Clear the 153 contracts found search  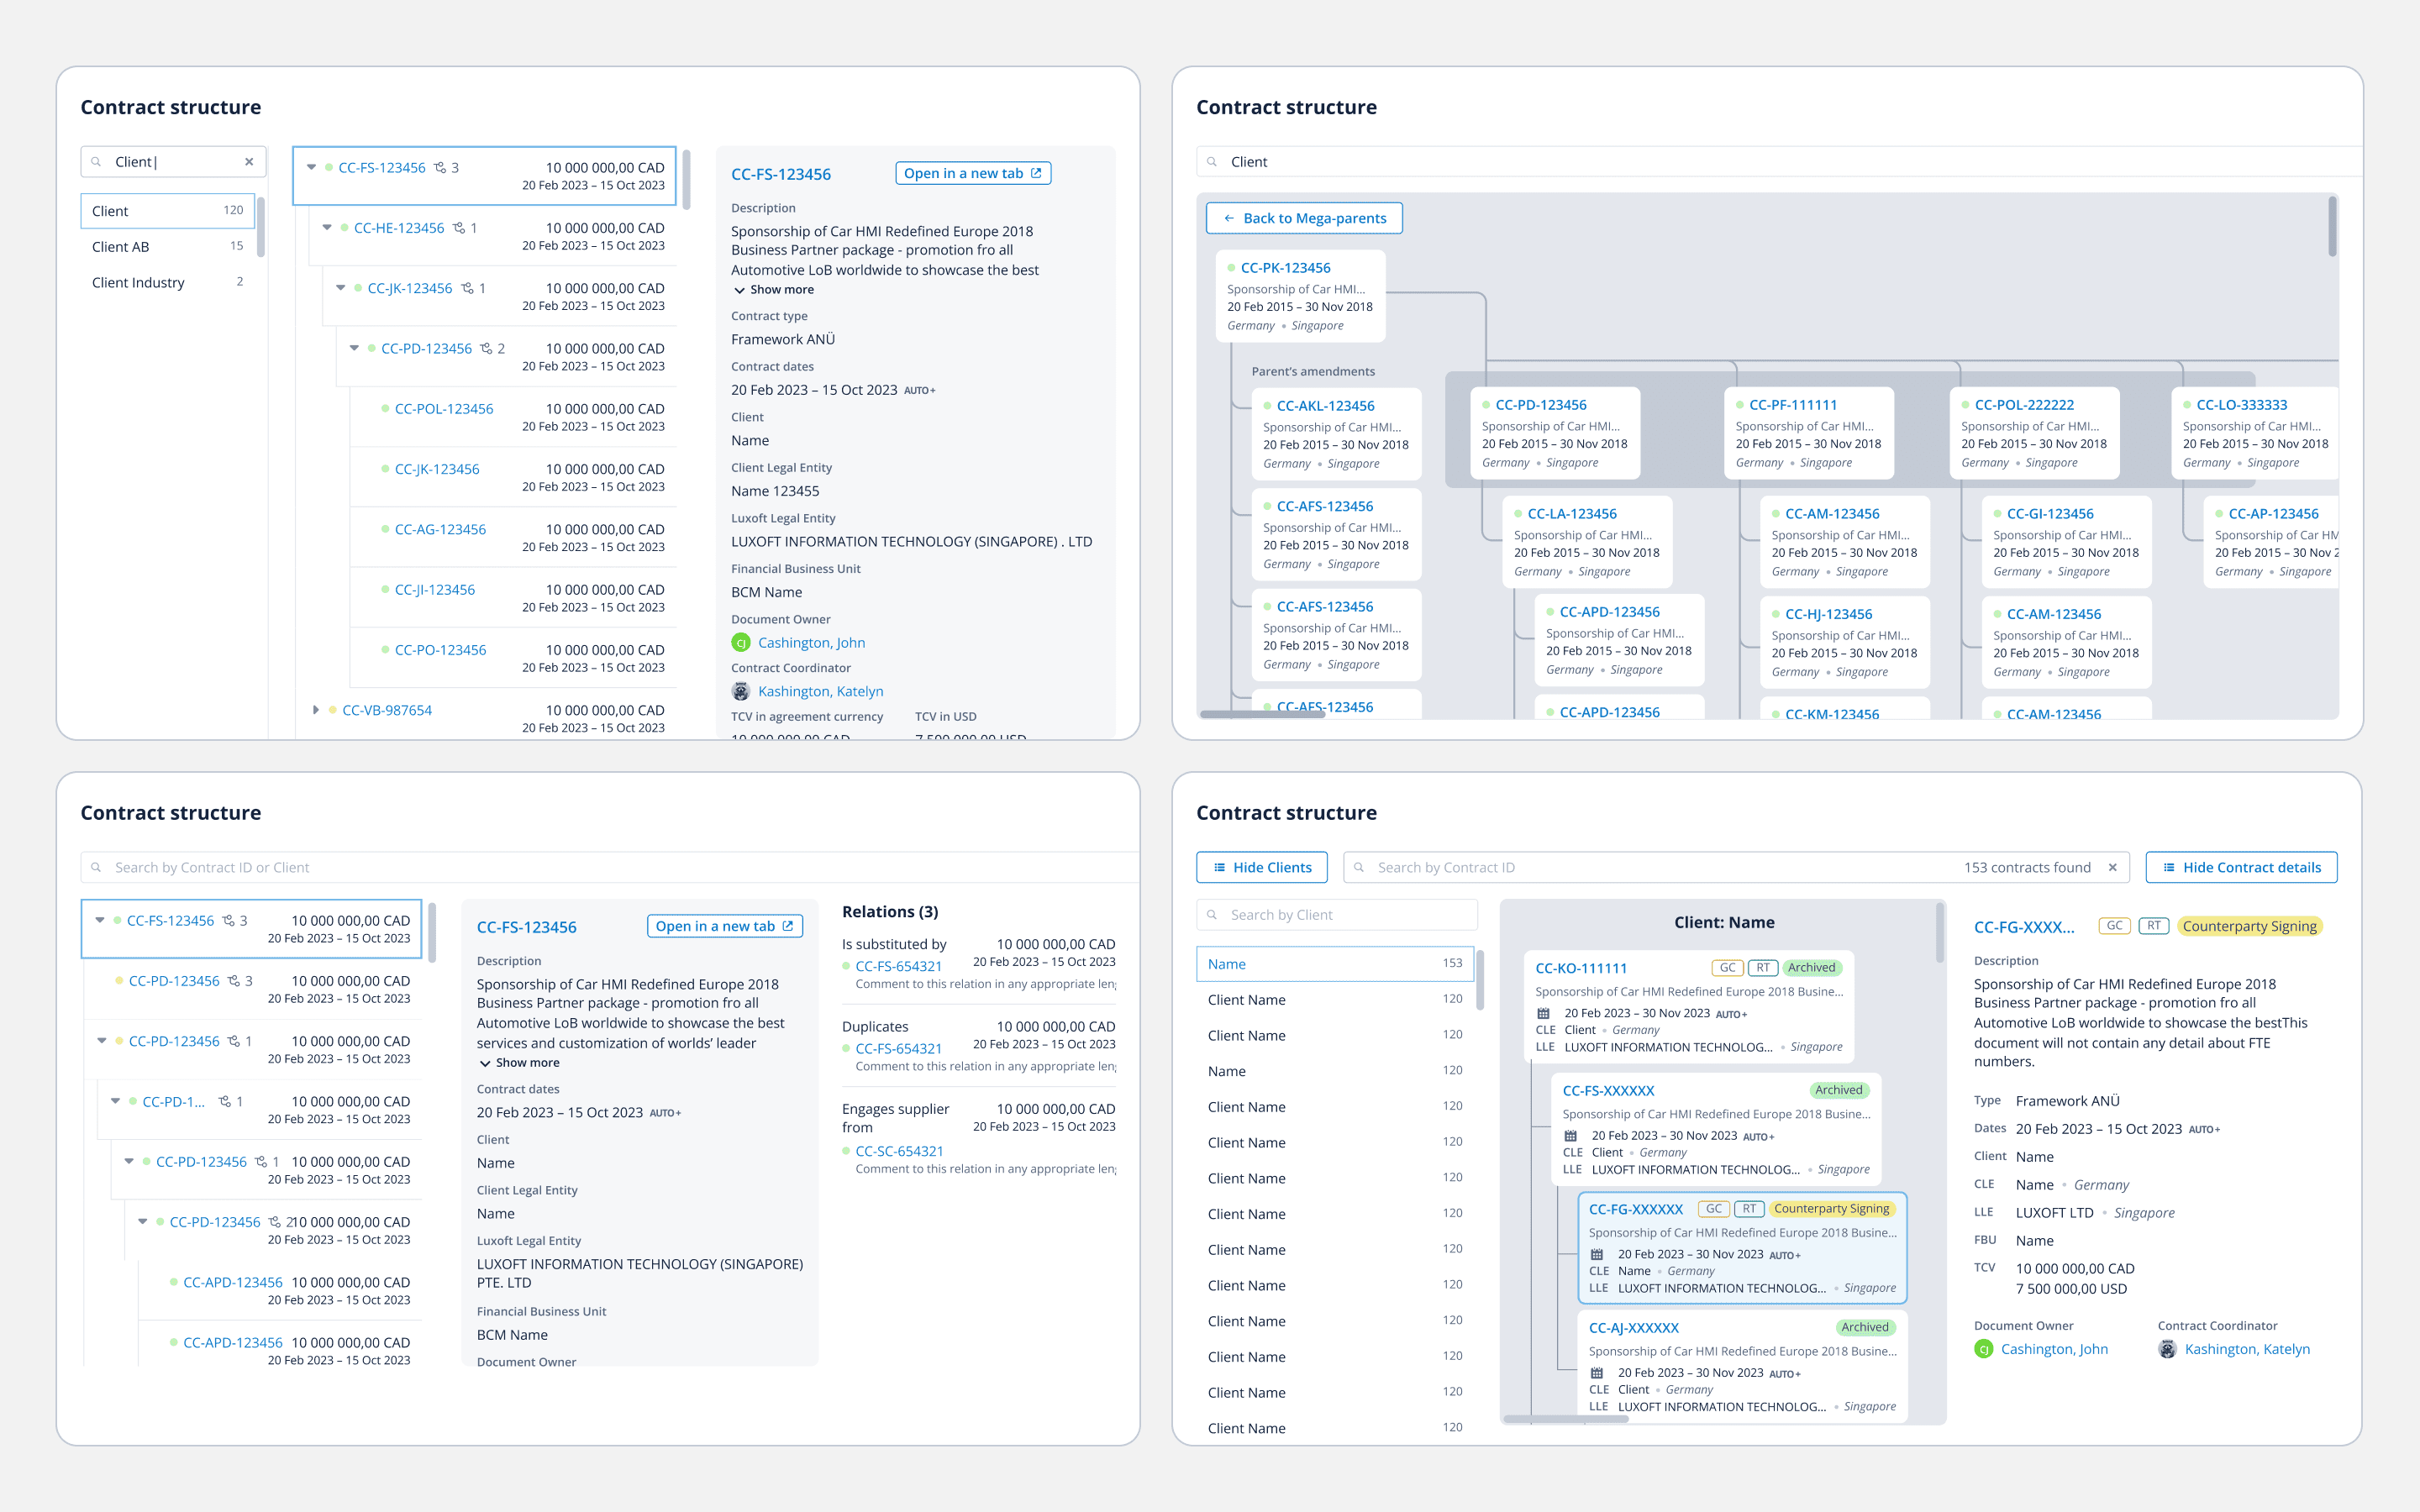click(x=2112, y=867)
